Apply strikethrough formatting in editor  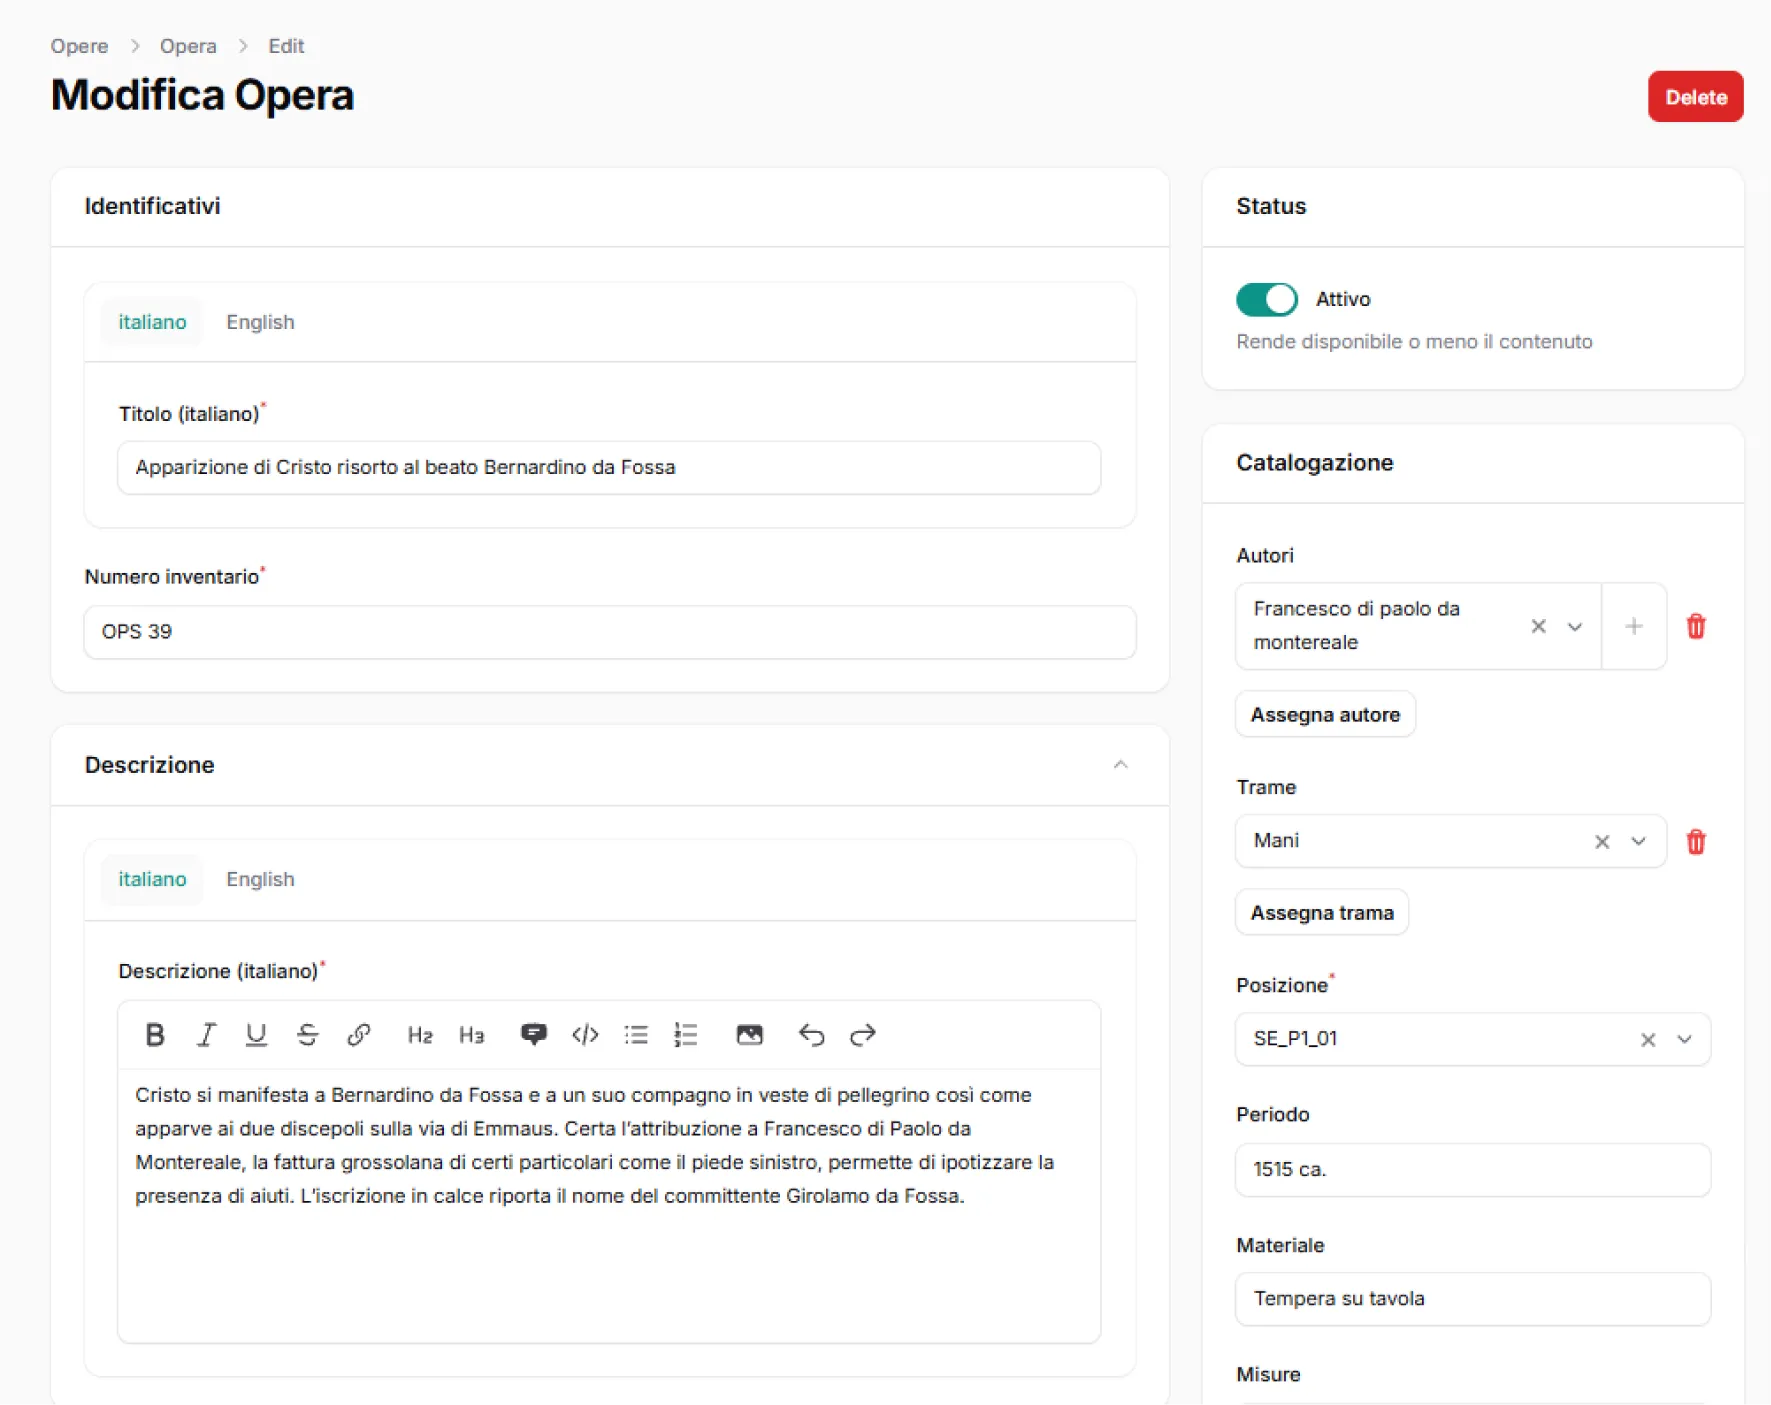[x=308, y=1035]
